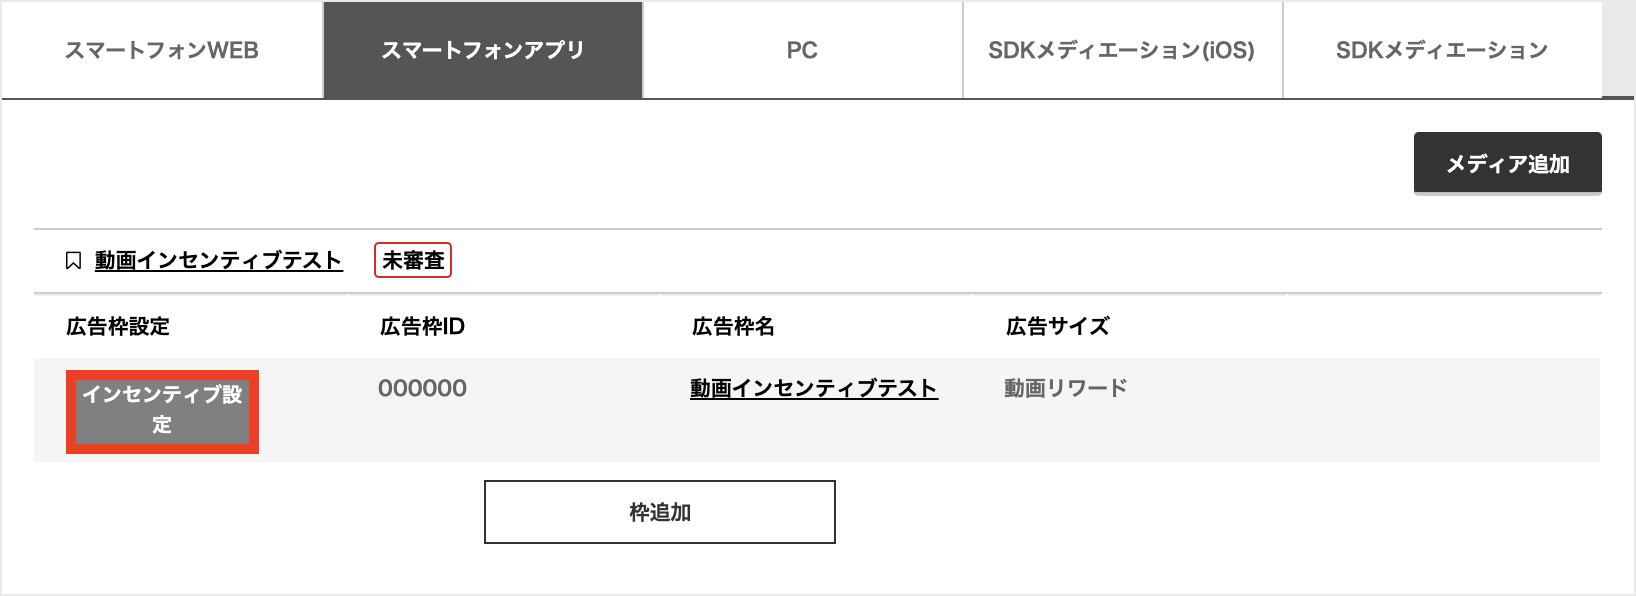The width and height of the screenshot is (1636, 596).
Task: Click the 枠追加 button
Action: pyautogui.click(x=660, y=512)
